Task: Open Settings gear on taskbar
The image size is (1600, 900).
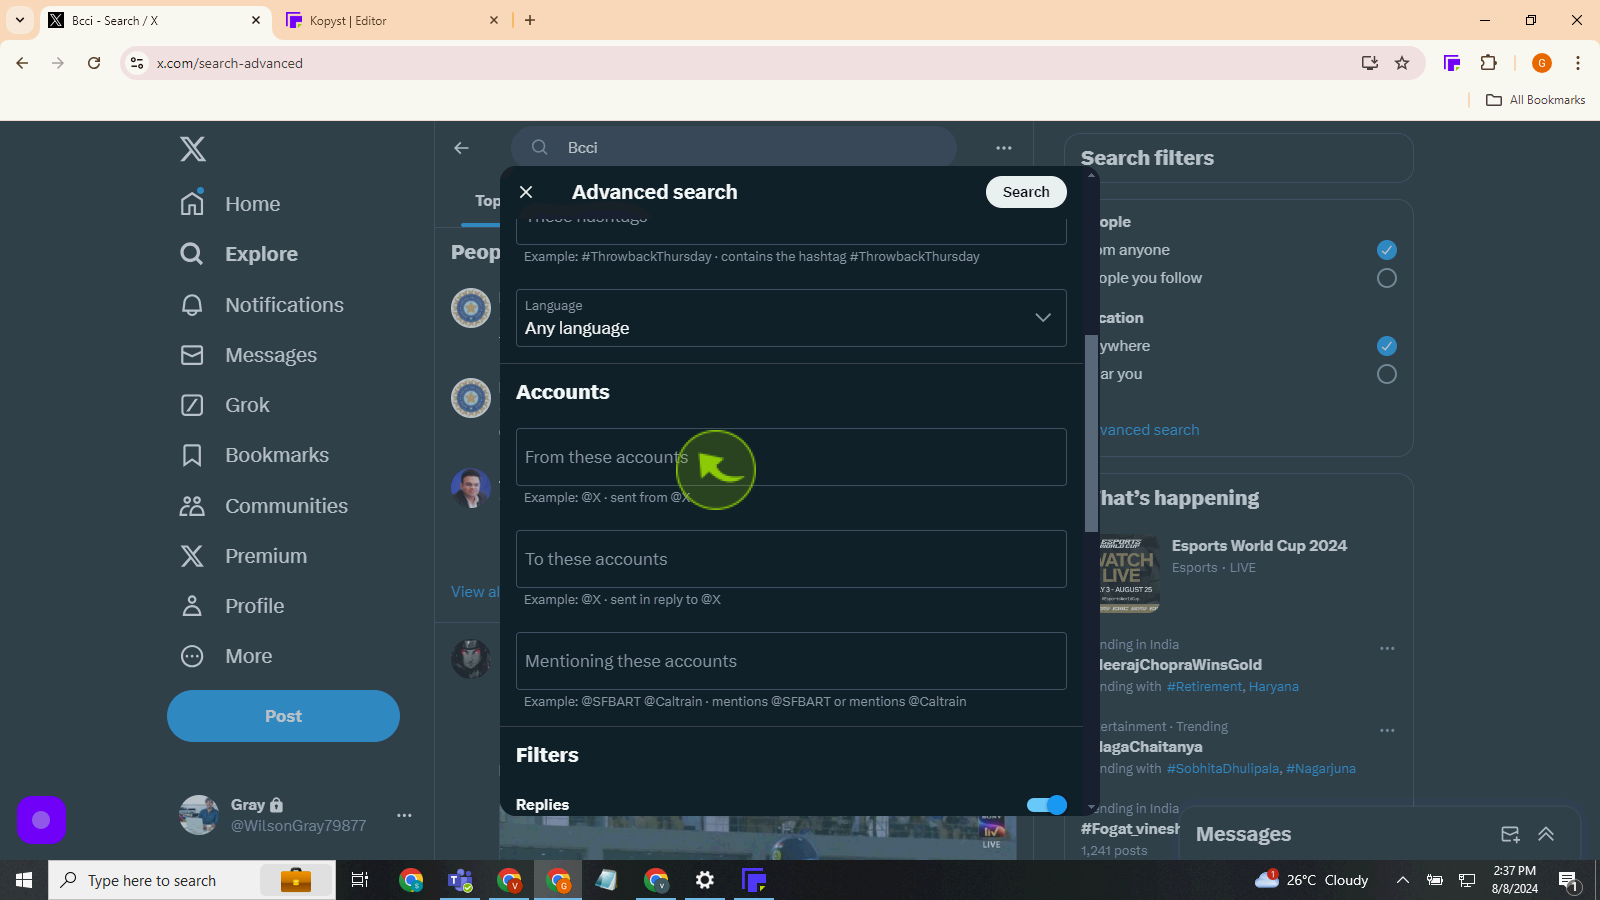Action: point(705,880)
